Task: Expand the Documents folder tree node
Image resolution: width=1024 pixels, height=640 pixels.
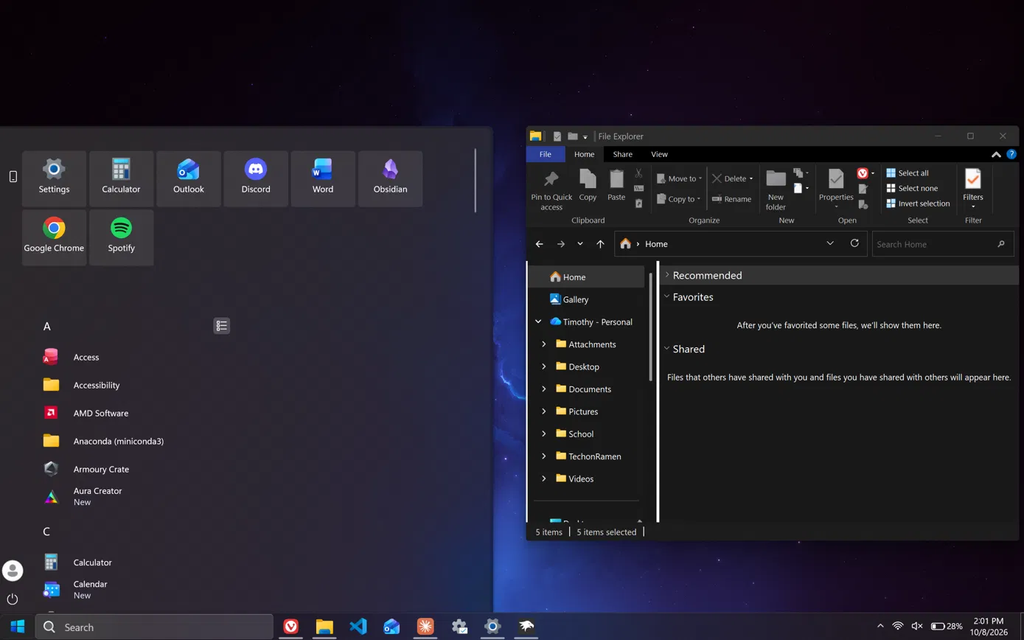Action: (543, 389)
